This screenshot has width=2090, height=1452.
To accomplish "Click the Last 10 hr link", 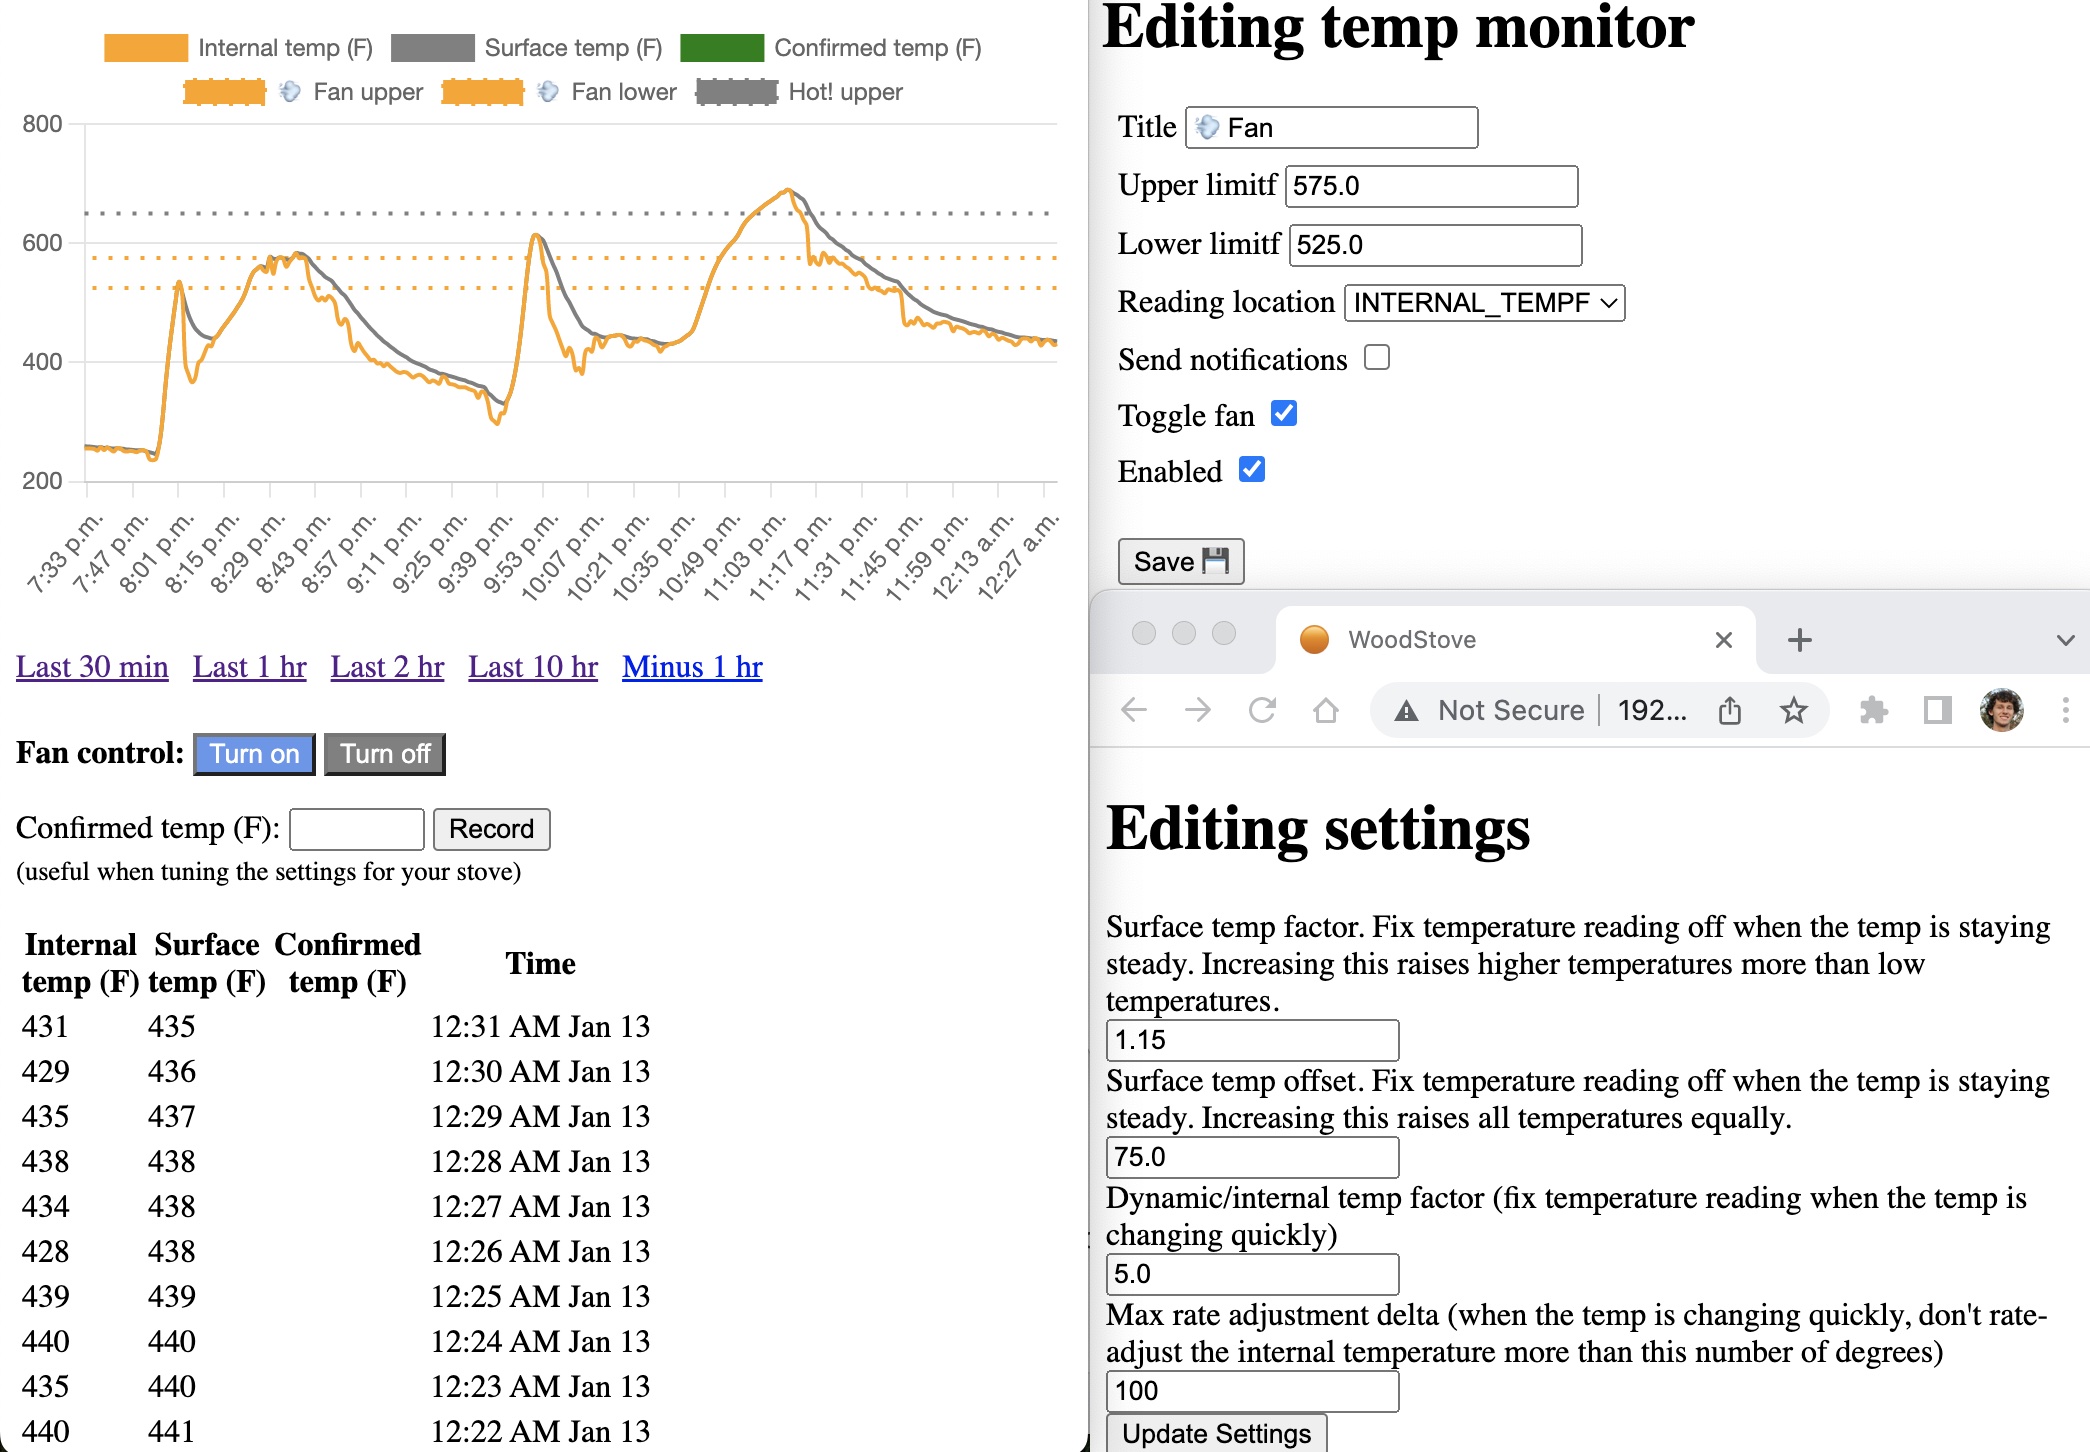I will (533, 667).
